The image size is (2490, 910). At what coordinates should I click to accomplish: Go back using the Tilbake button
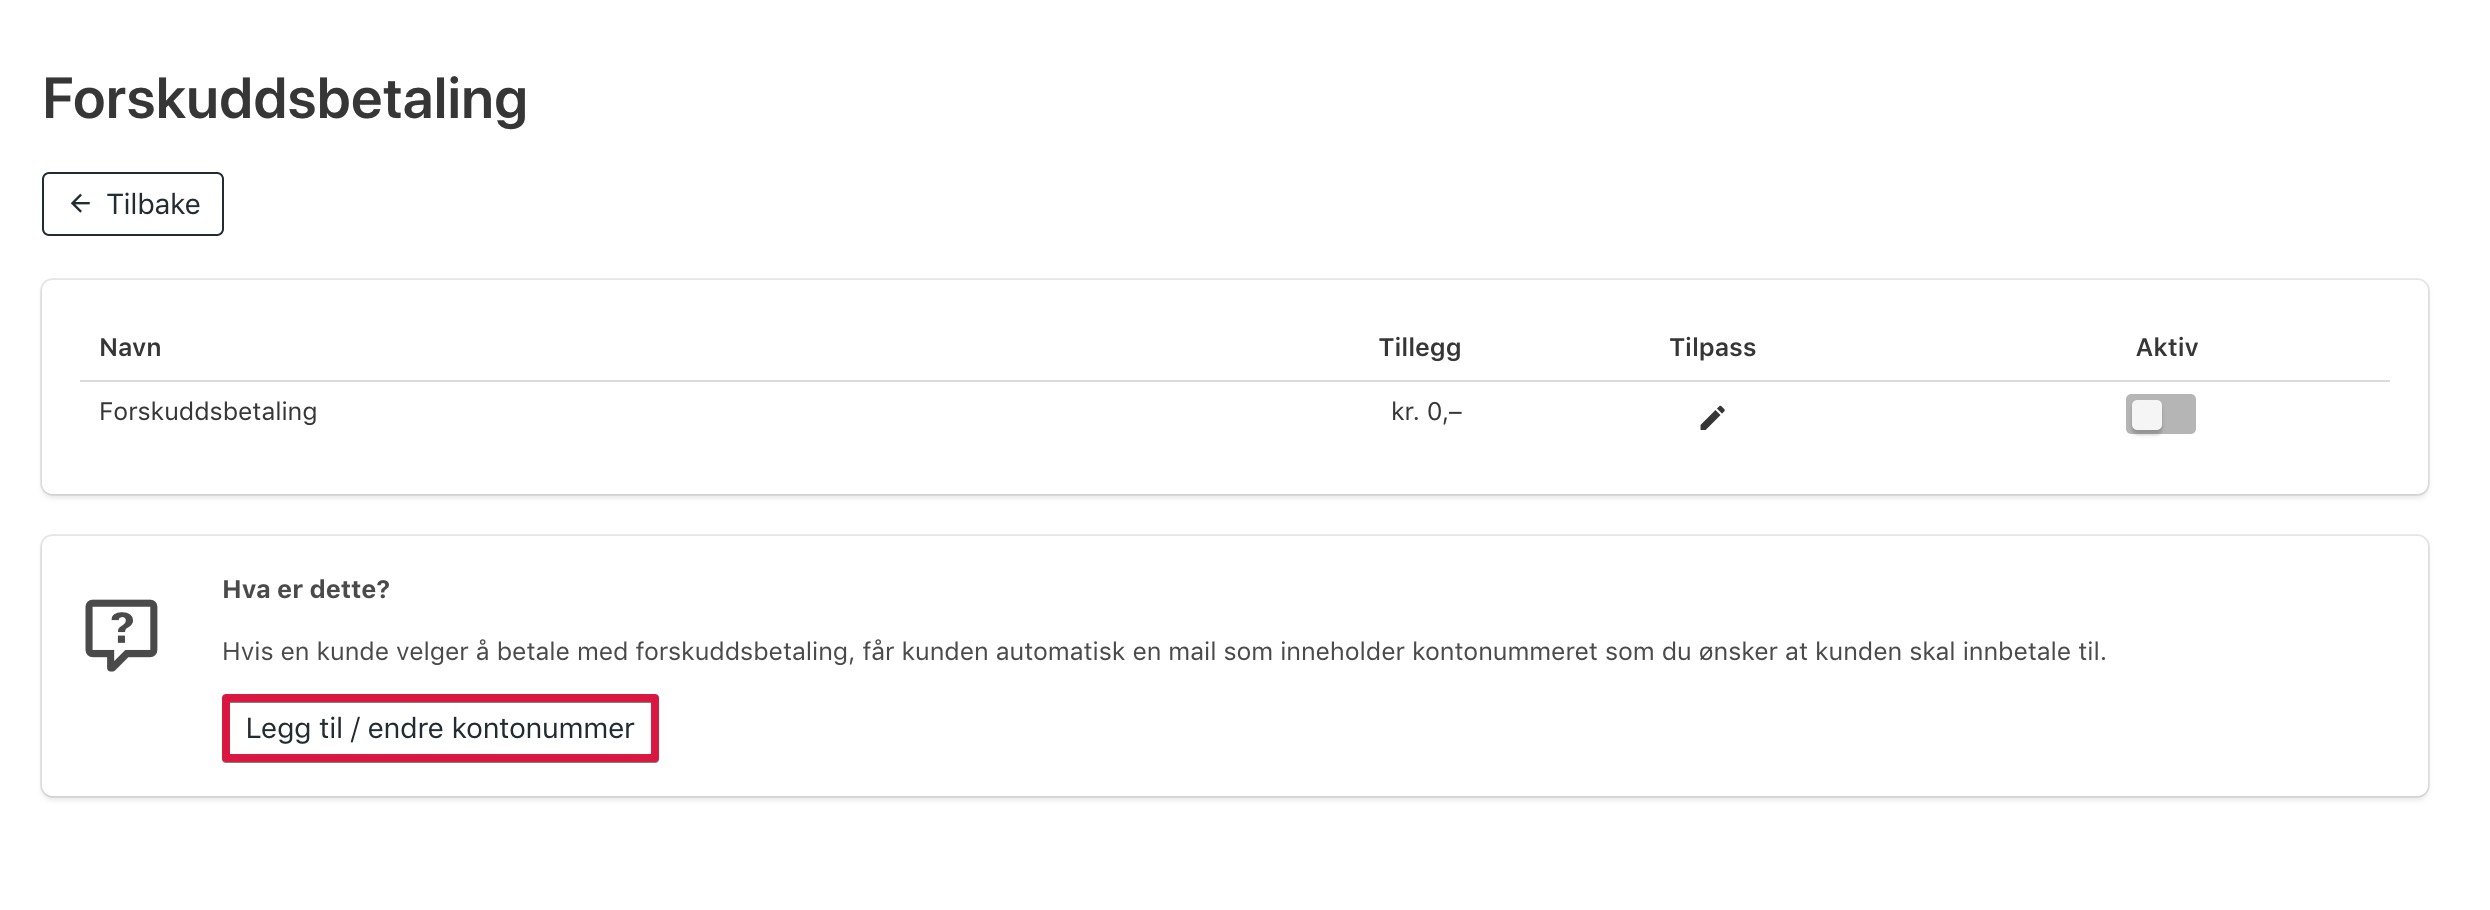[x=133, y=204]
